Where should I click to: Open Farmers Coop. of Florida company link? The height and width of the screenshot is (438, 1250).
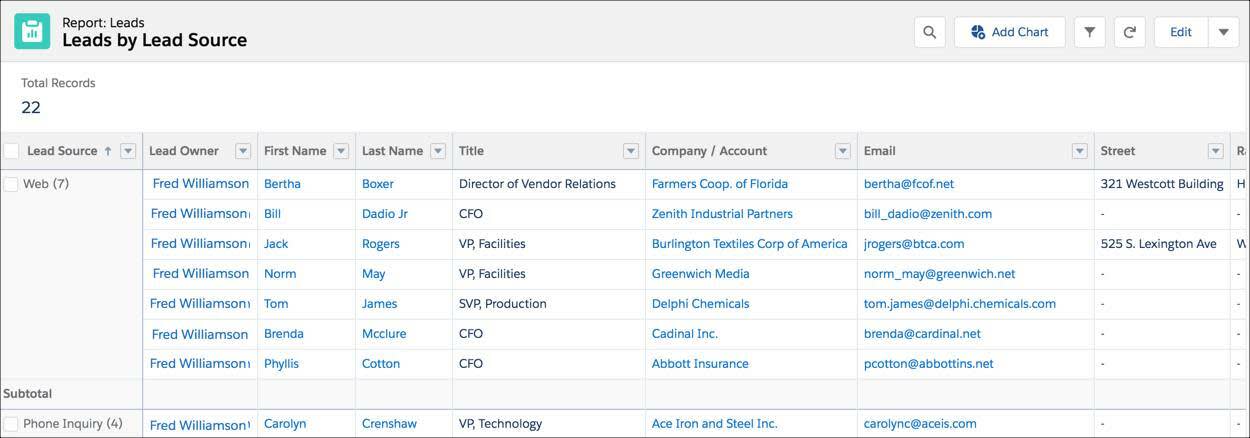pos(720,184)
